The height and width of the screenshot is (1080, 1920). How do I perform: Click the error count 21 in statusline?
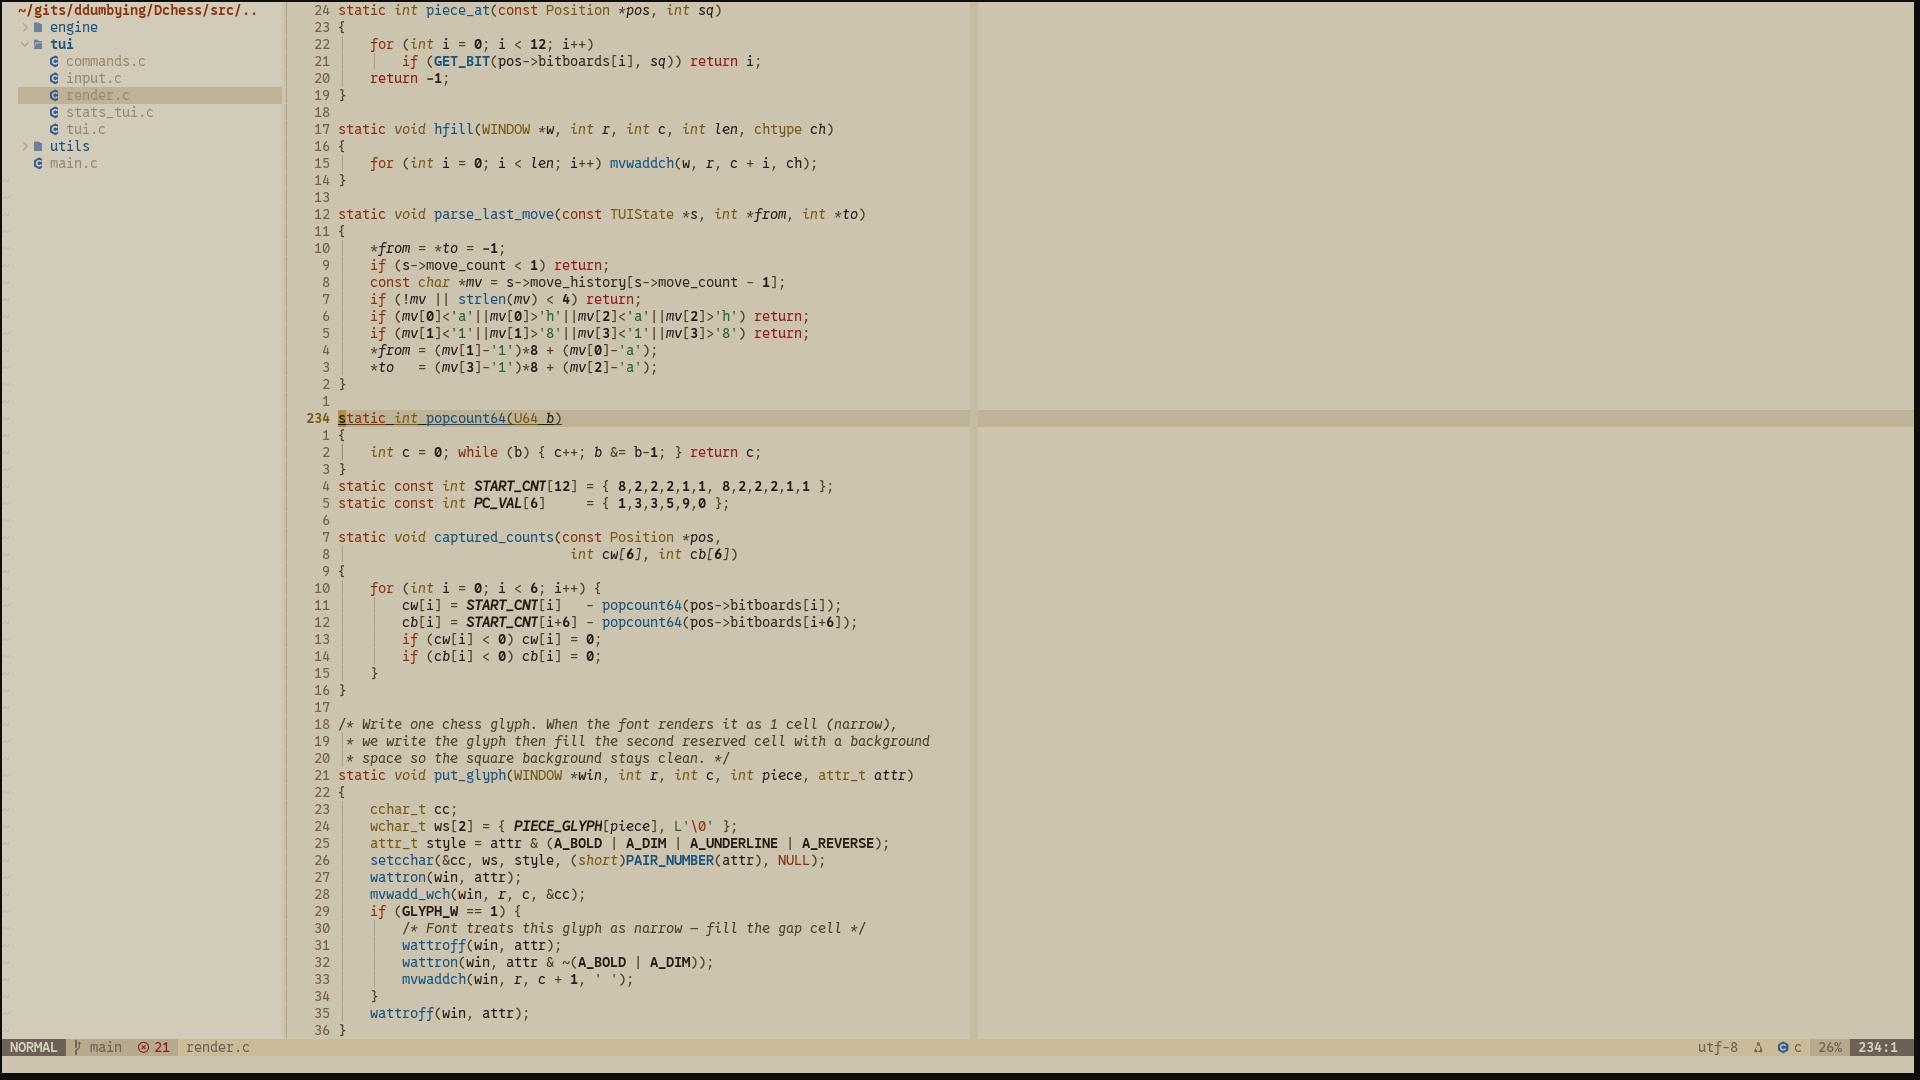coord(162,1047)
